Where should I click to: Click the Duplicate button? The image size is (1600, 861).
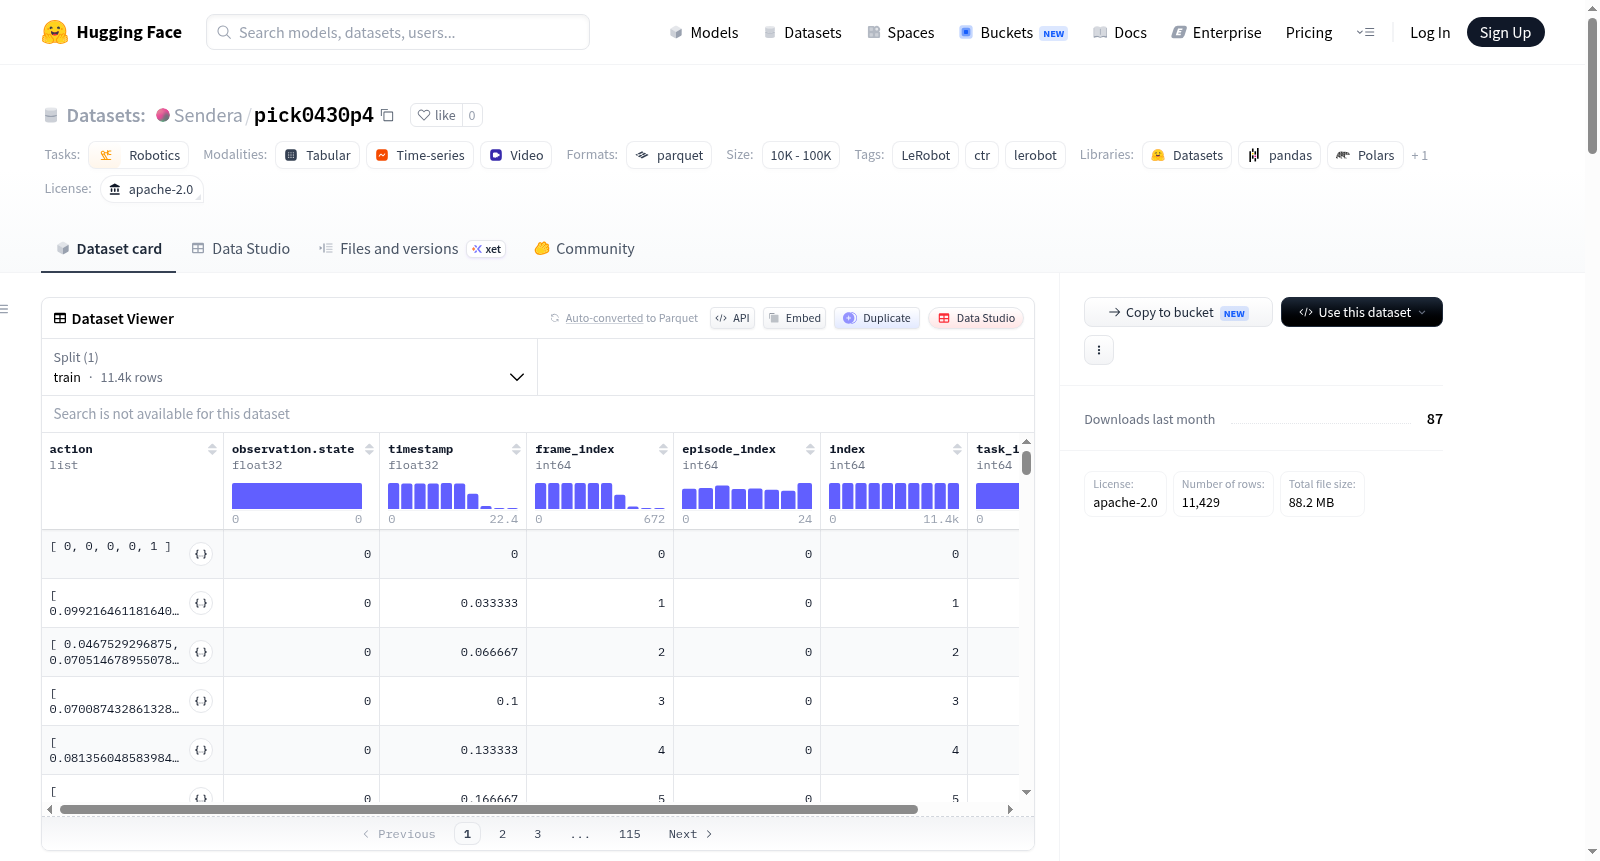(877, 318)
